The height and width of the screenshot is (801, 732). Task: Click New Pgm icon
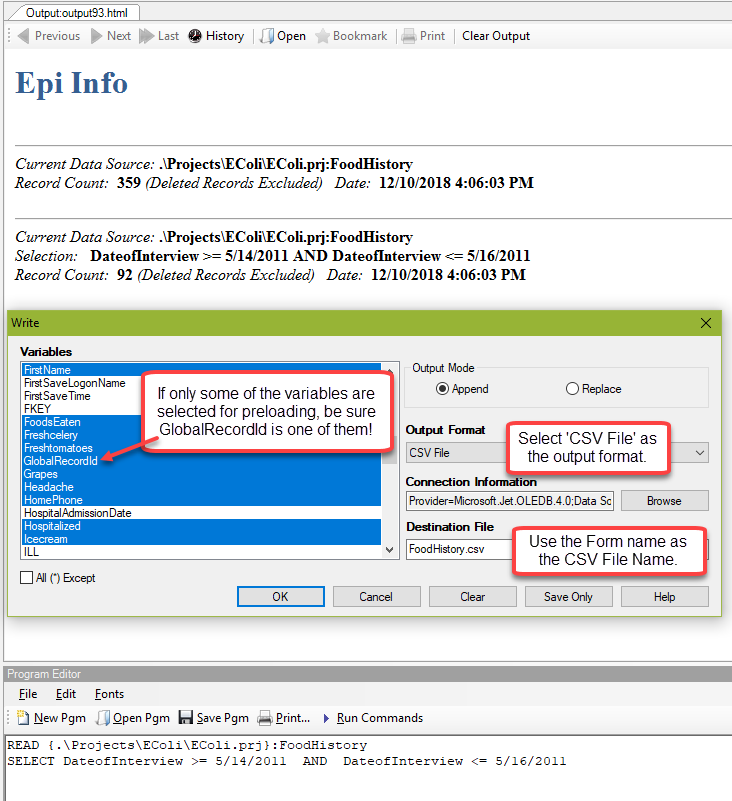click(23, 718)
